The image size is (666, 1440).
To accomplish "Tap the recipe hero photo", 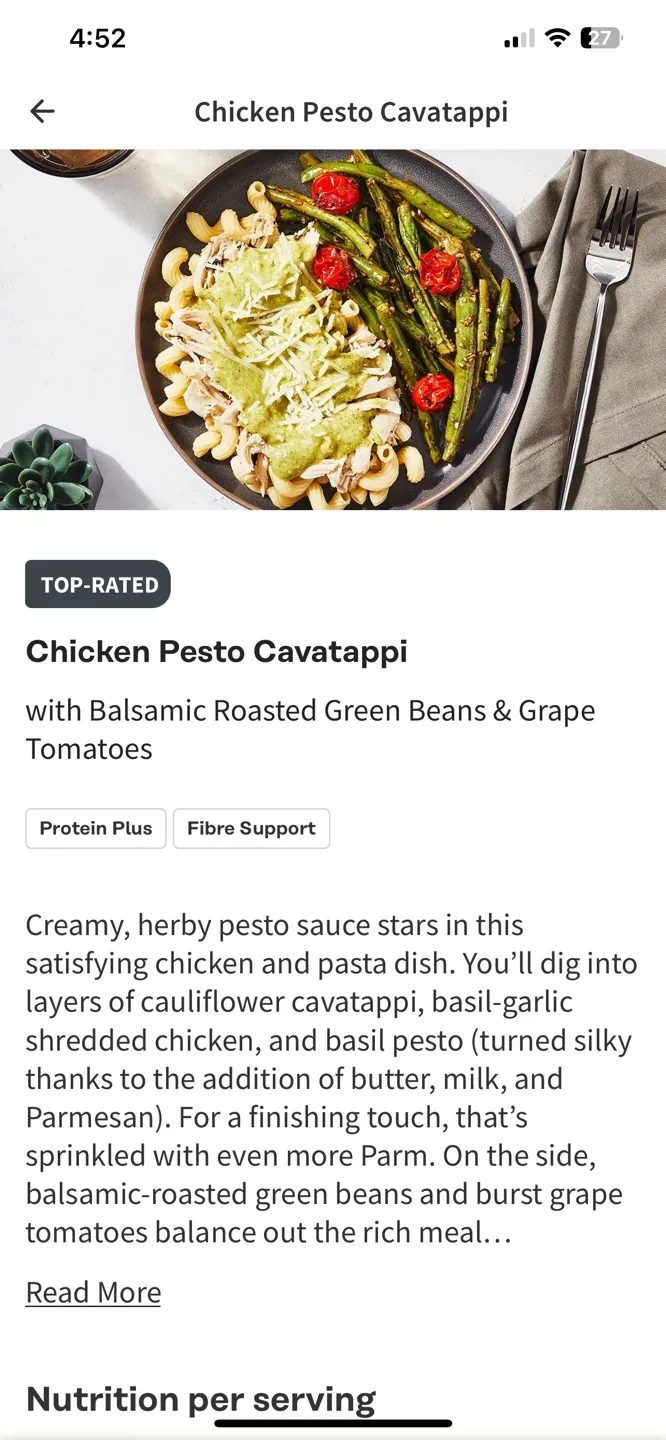I will tap(333, 330).
